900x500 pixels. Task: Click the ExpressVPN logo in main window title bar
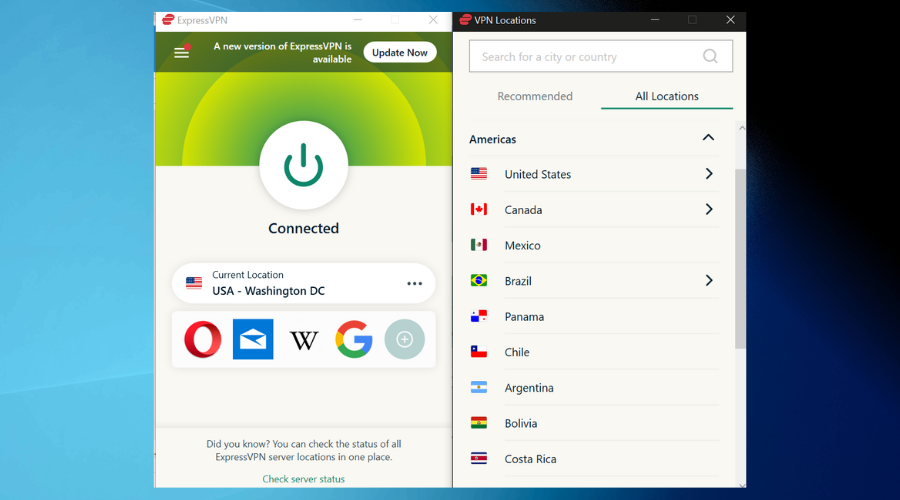(168, 20)
